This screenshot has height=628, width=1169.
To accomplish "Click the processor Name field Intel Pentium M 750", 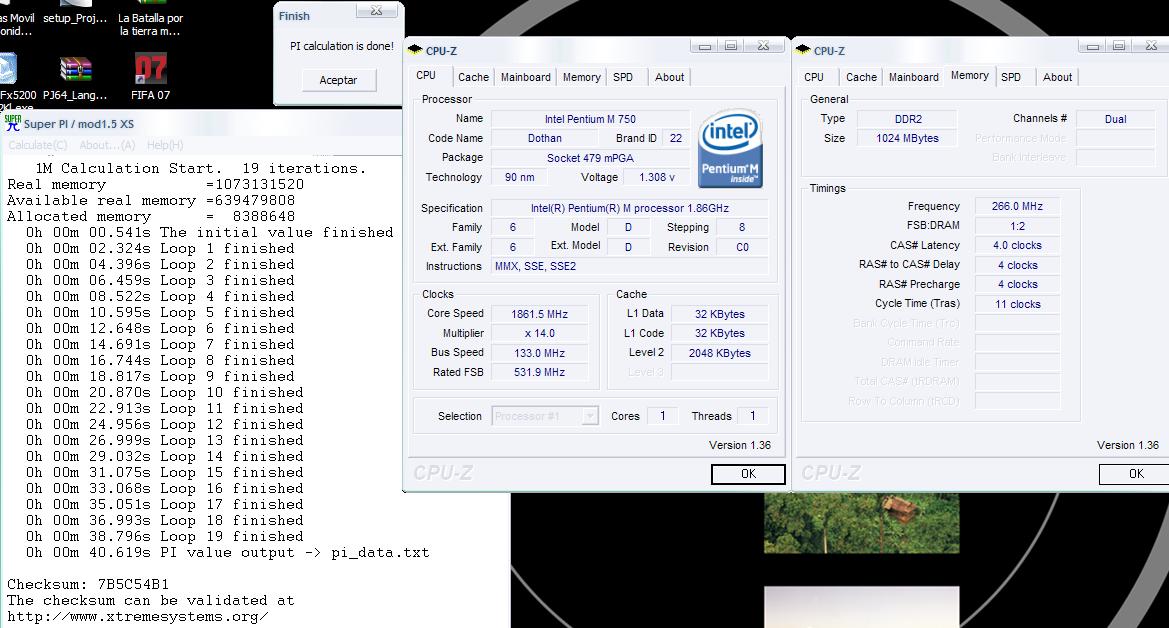I will click(x=590, y=119).
